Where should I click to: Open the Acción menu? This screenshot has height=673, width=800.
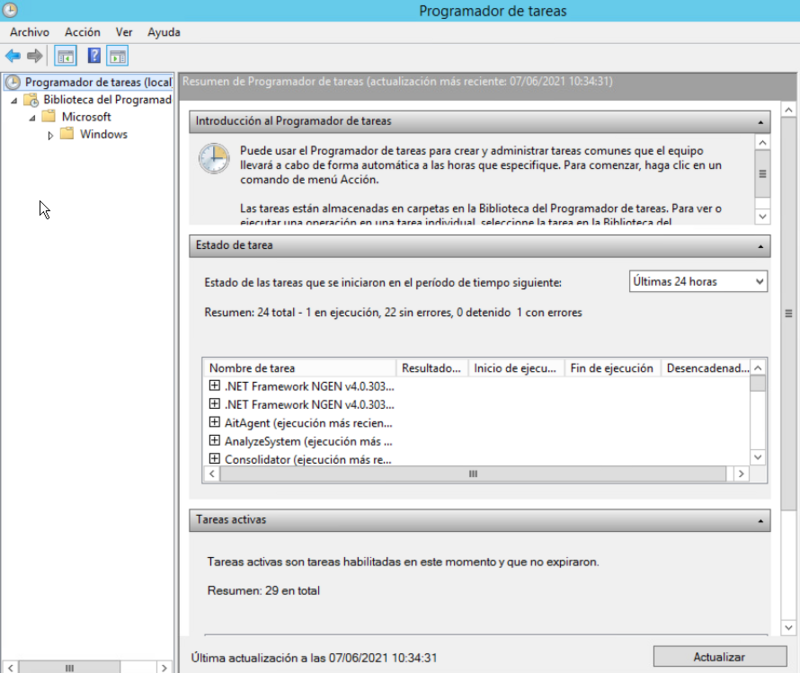pos(82,32)
